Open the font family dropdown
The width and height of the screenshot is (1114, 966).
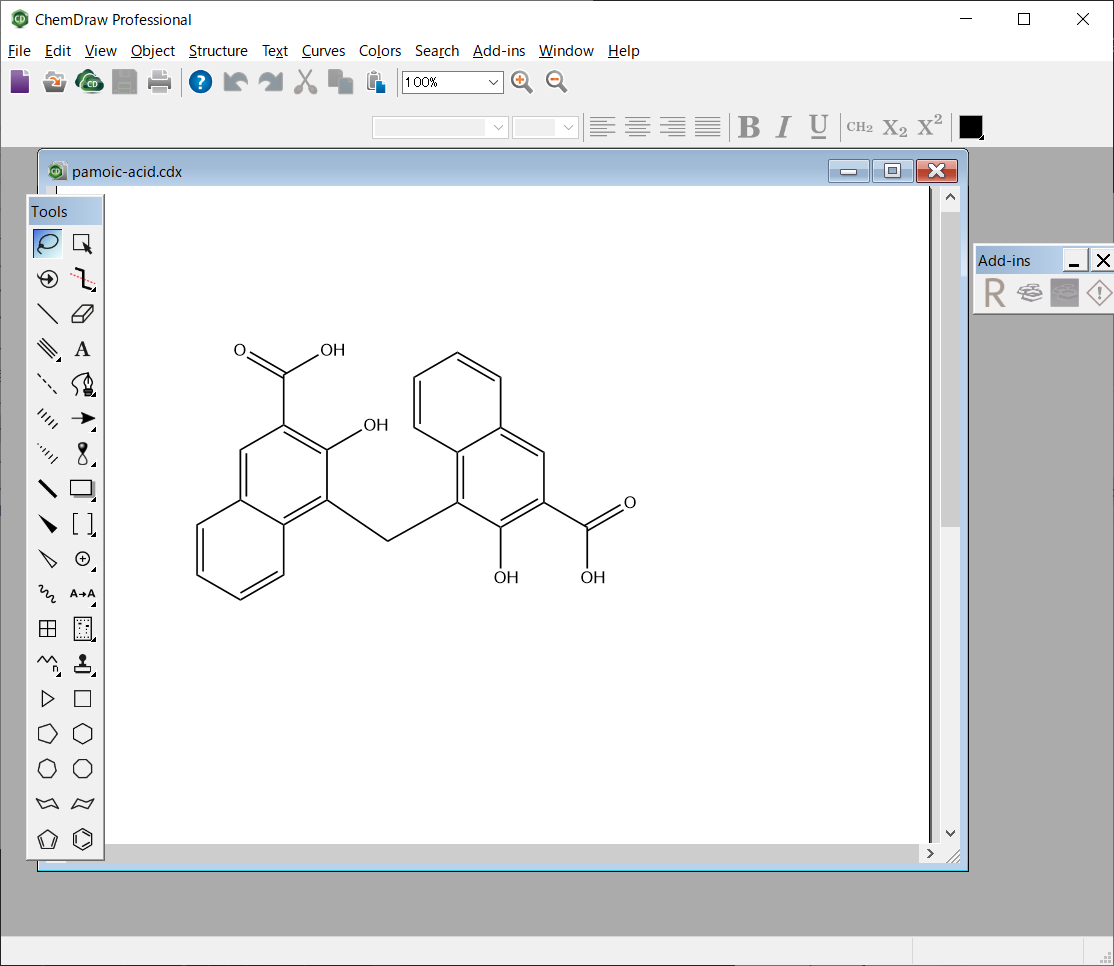(497, 127)
